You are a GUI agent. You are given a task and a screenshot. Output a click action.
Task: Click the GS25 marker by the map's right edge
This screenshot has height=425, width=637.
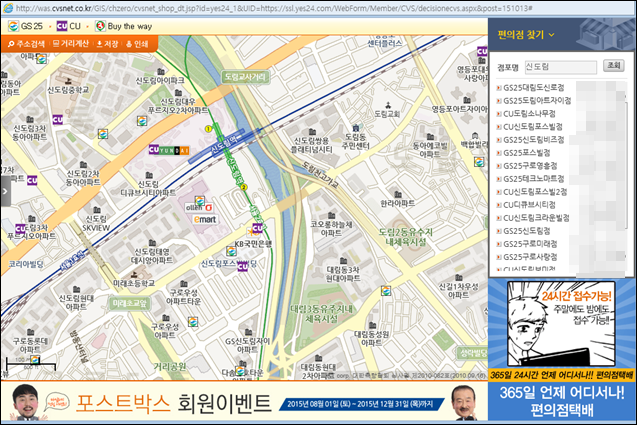coord(479,161)
